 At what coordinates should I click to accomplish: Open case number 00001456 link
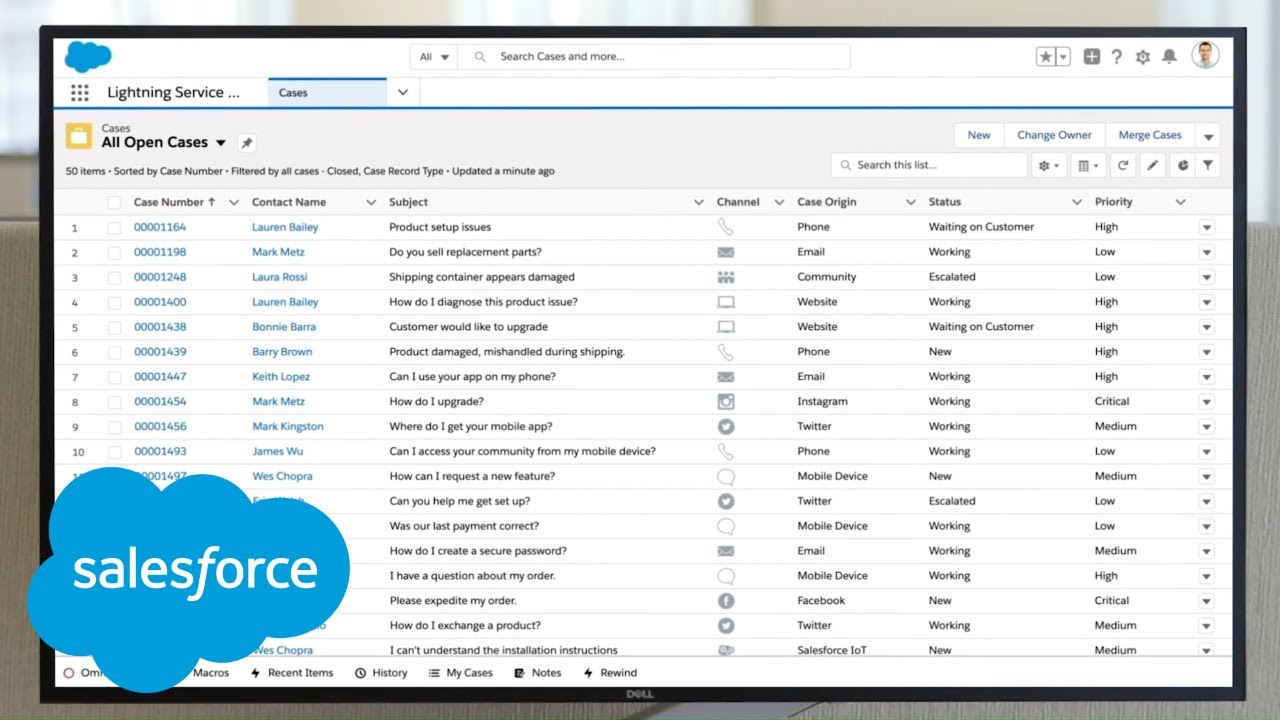tap(160, 426)
